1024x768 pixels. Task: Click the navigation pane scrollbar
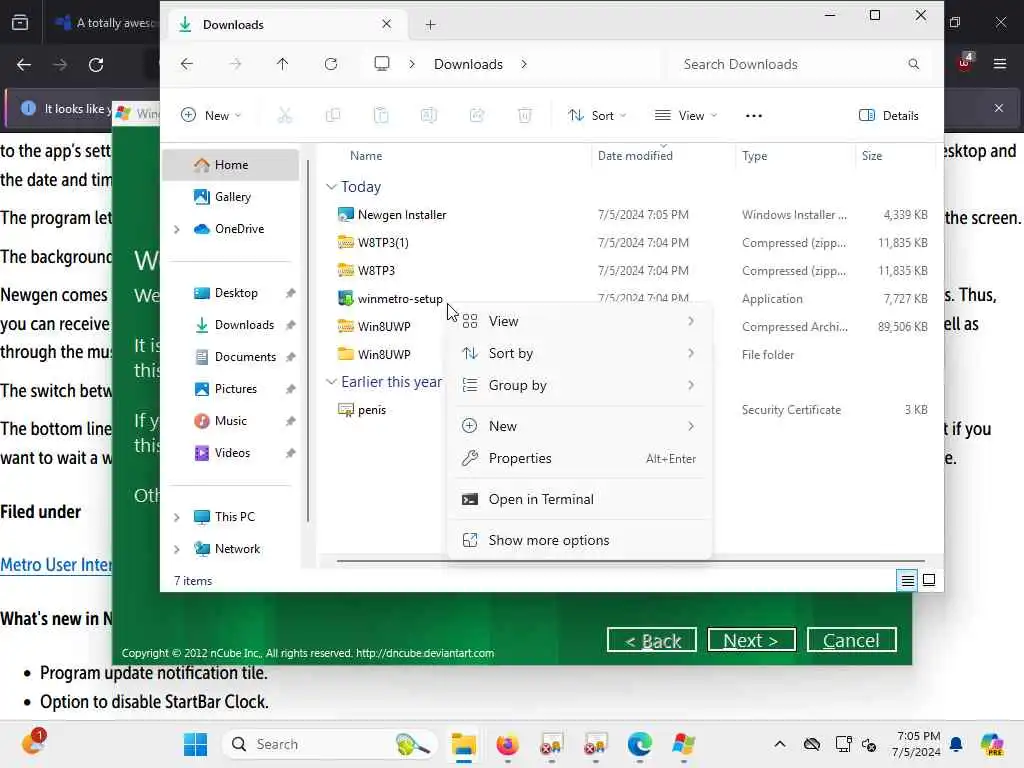(x=308, y=340)
